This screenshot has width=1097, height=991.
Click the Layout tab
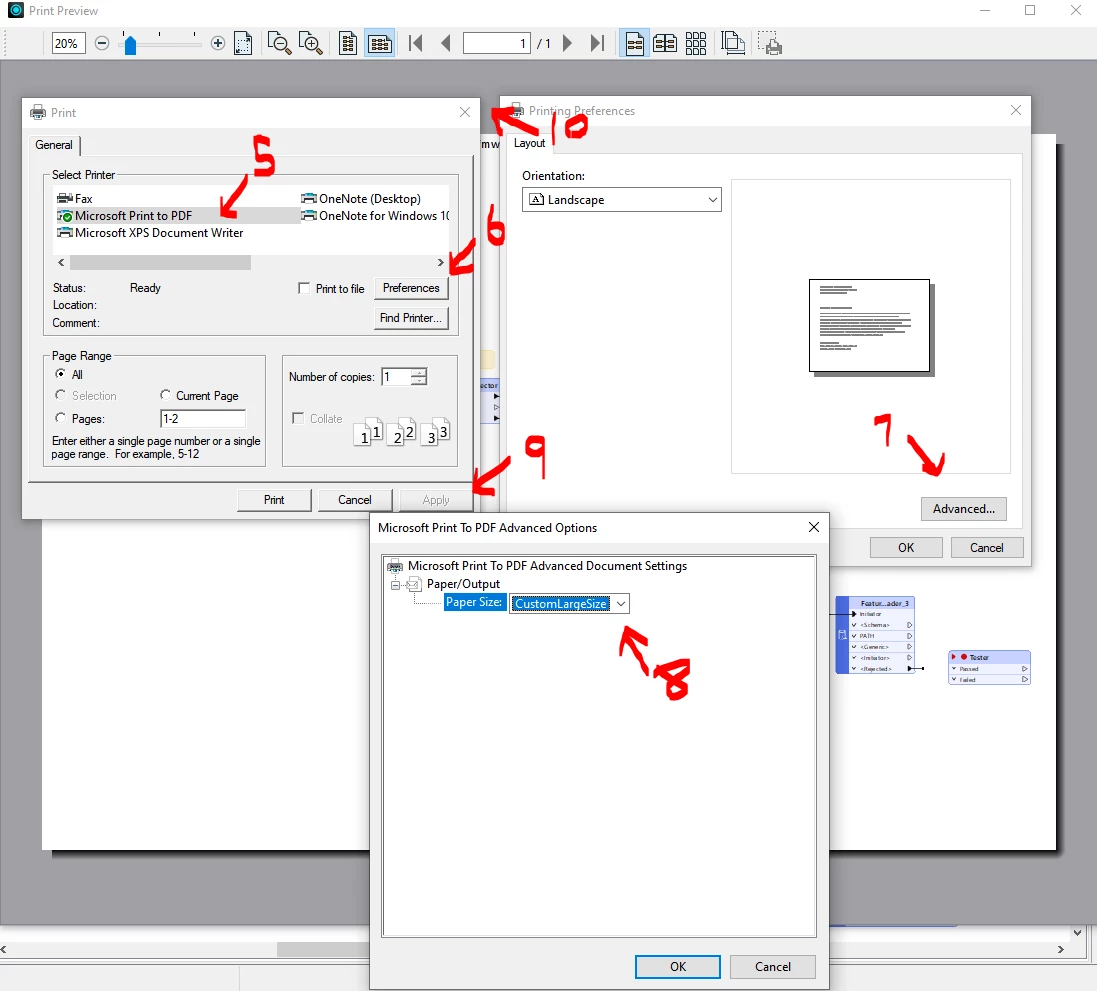[x=530, y=143]
